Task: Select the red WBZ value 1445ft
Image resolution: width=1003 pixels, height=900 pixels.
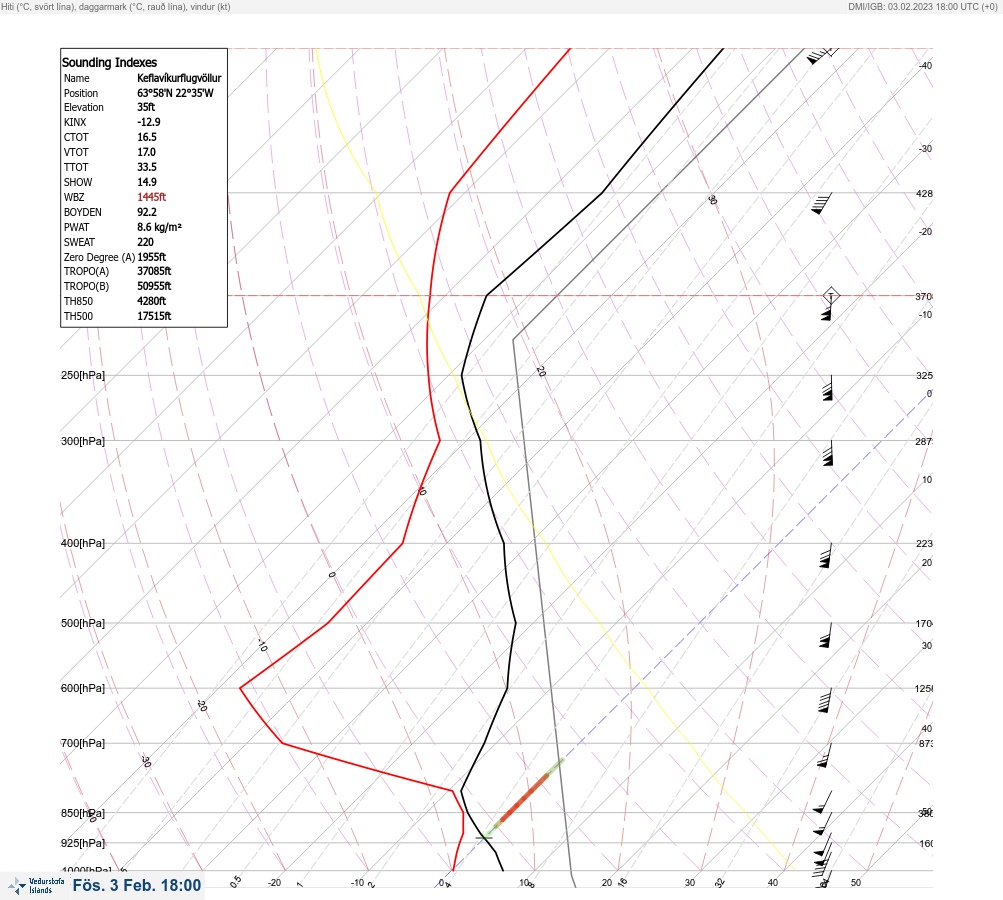Action: tap(152, 197)
